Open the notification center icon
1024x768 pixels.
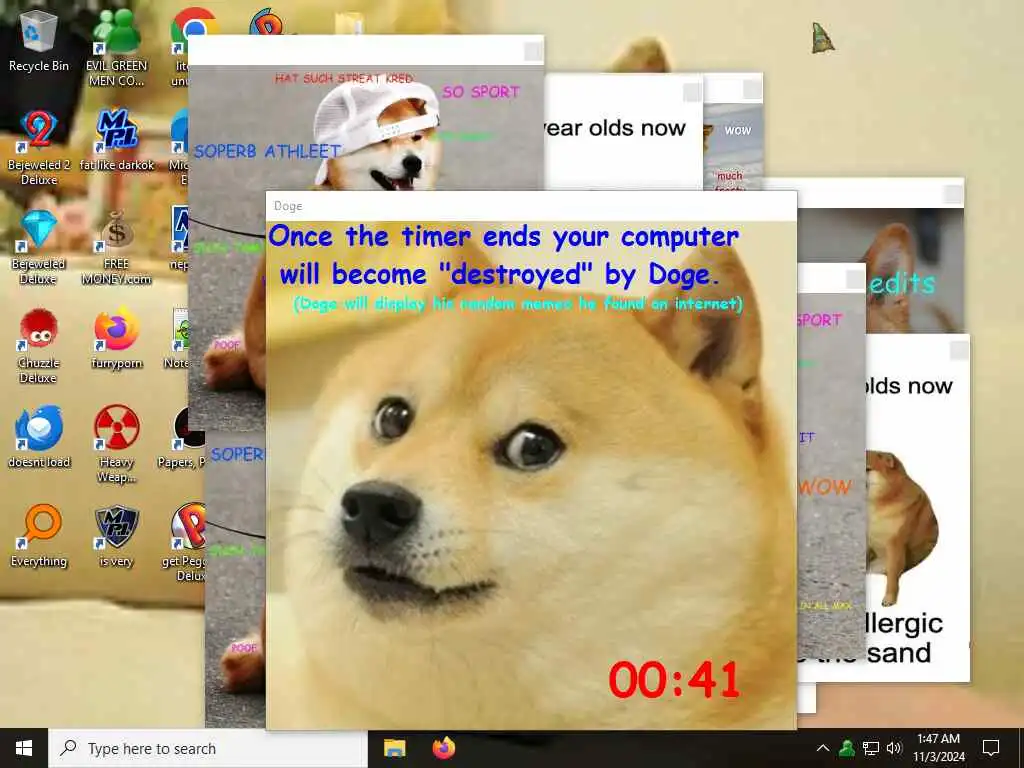991,748
